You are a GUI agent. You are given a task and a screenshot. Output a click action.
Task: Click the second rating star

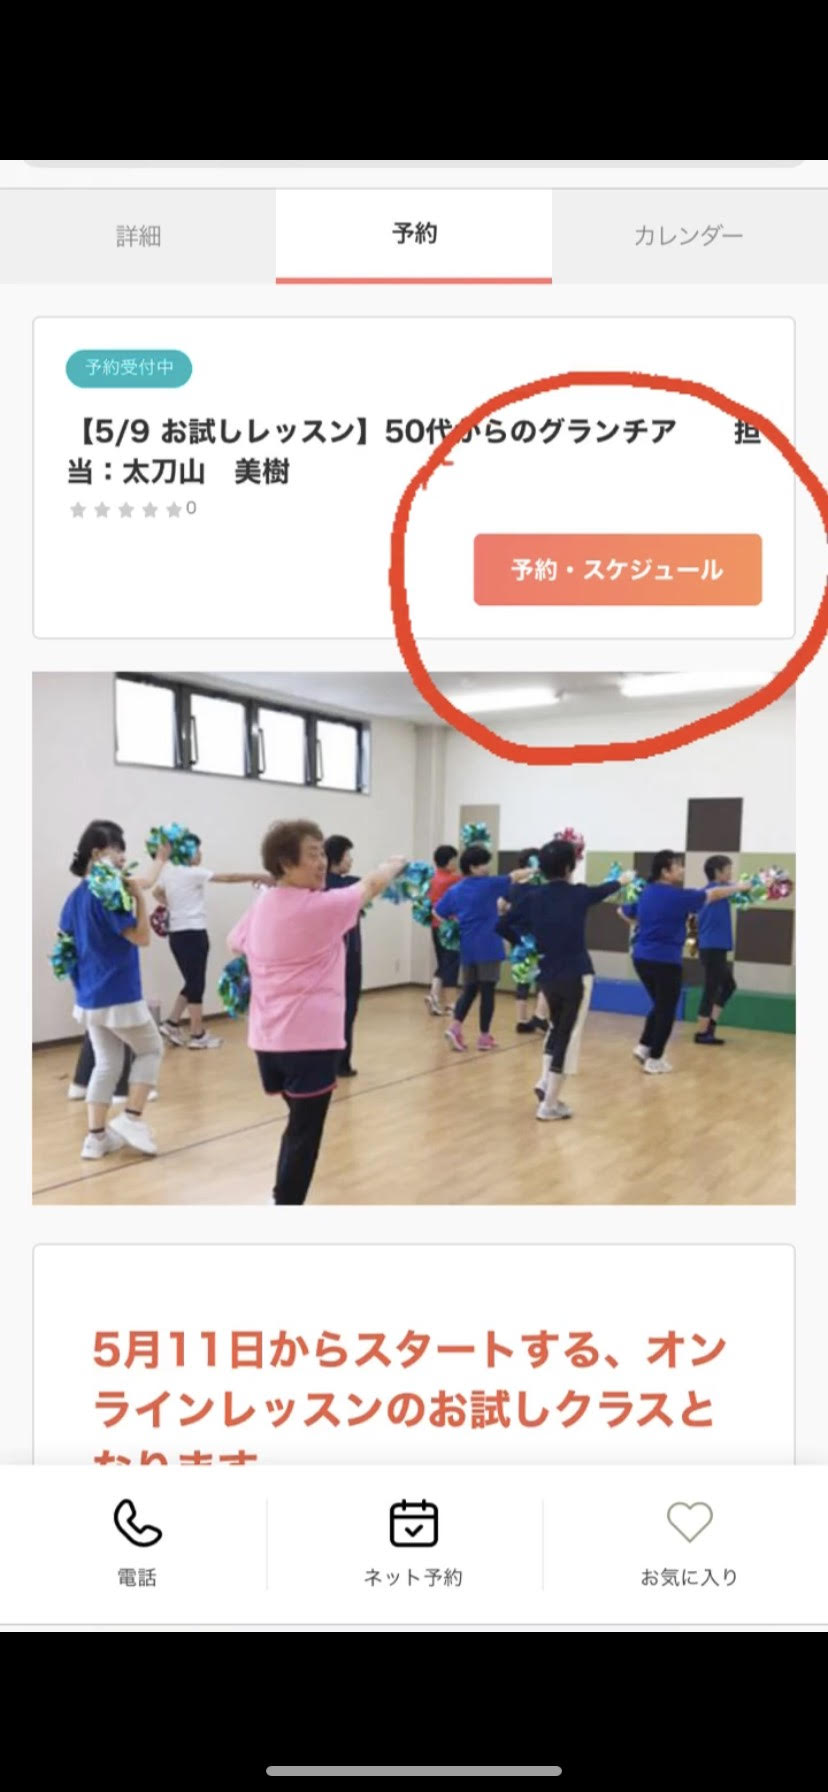[x=102, y=510]
